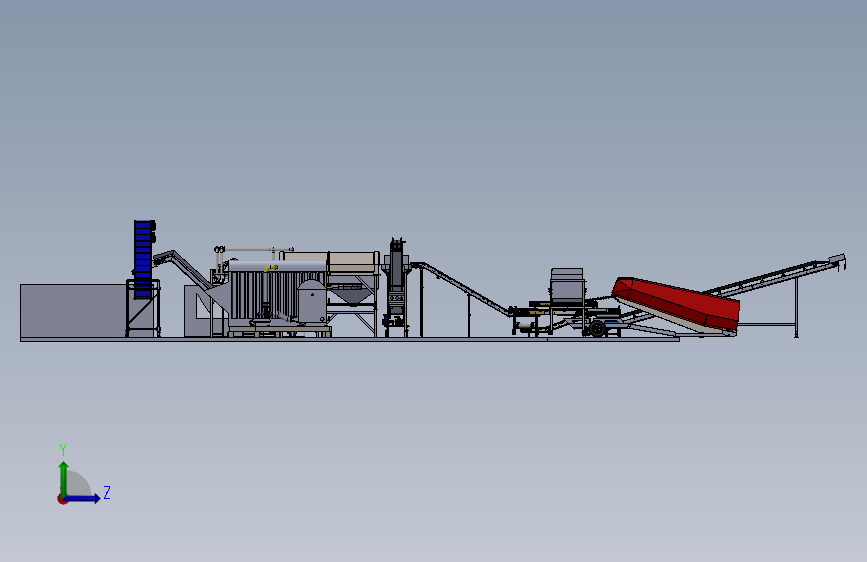Select the vertical support leg at far right
Screen dimensions: 867x562
click(796, 307)
